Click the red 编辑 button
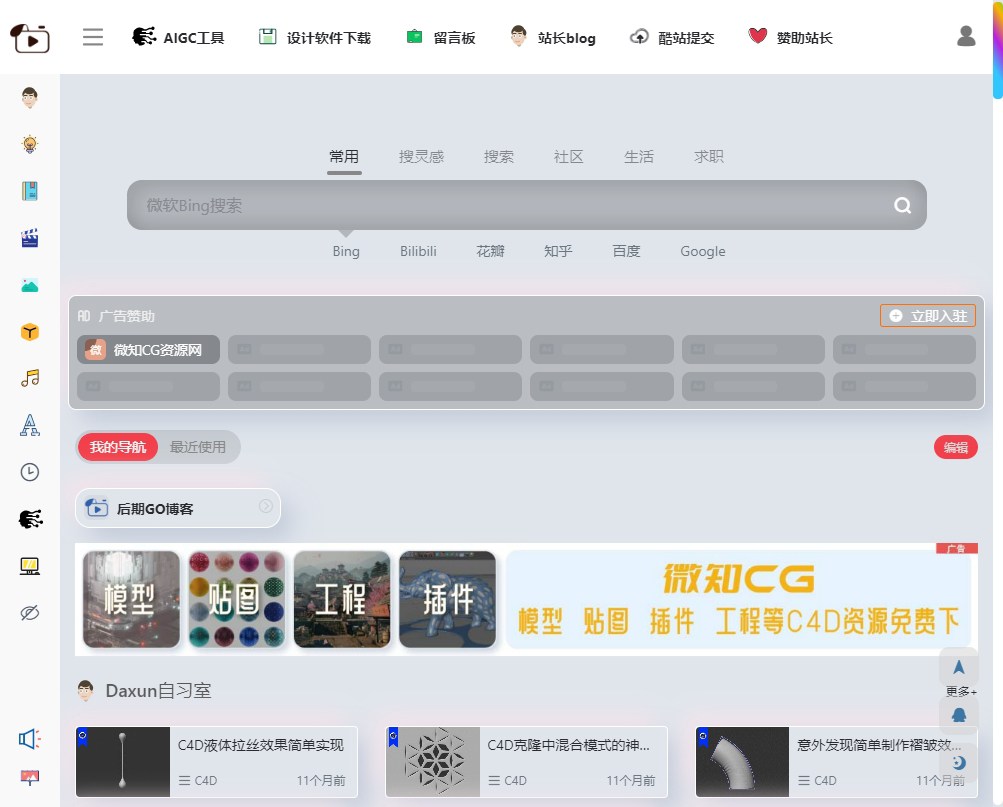The width and height of the screenshot is (1003, 807). tap(956, 448)
